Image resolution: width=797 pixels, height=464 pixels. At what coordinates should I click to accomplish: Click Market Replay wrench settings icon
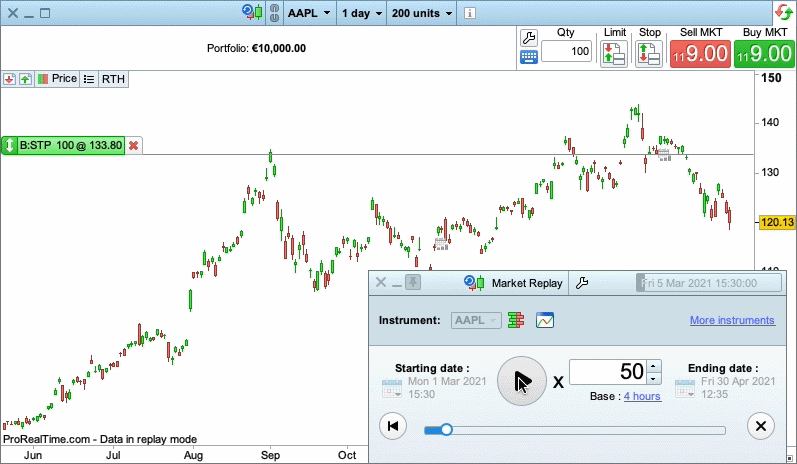[581, 283]
